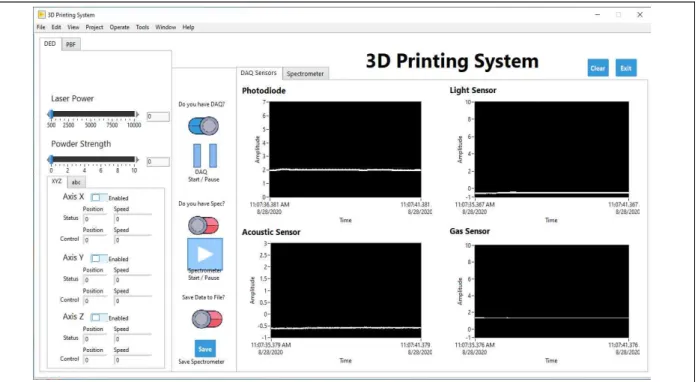Open the Operate menu
The height and width of the screenshot is (382, 698).
(x=119, y=27)
